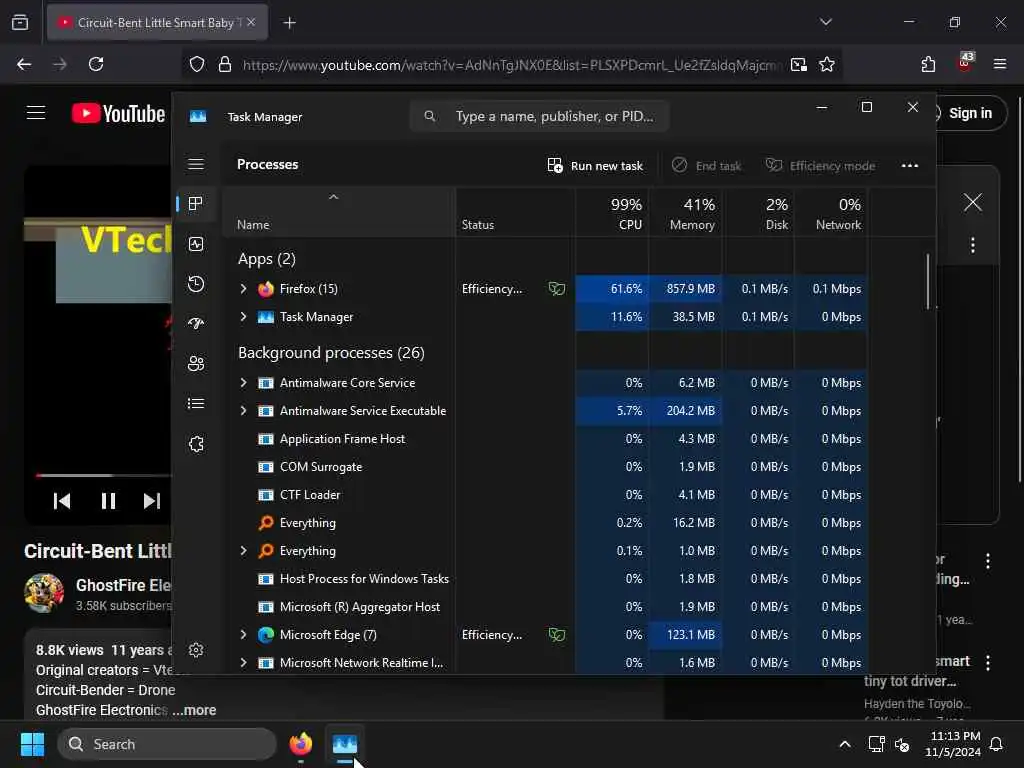
Task: Show hidden system tray icons
Action: point(844,744)
